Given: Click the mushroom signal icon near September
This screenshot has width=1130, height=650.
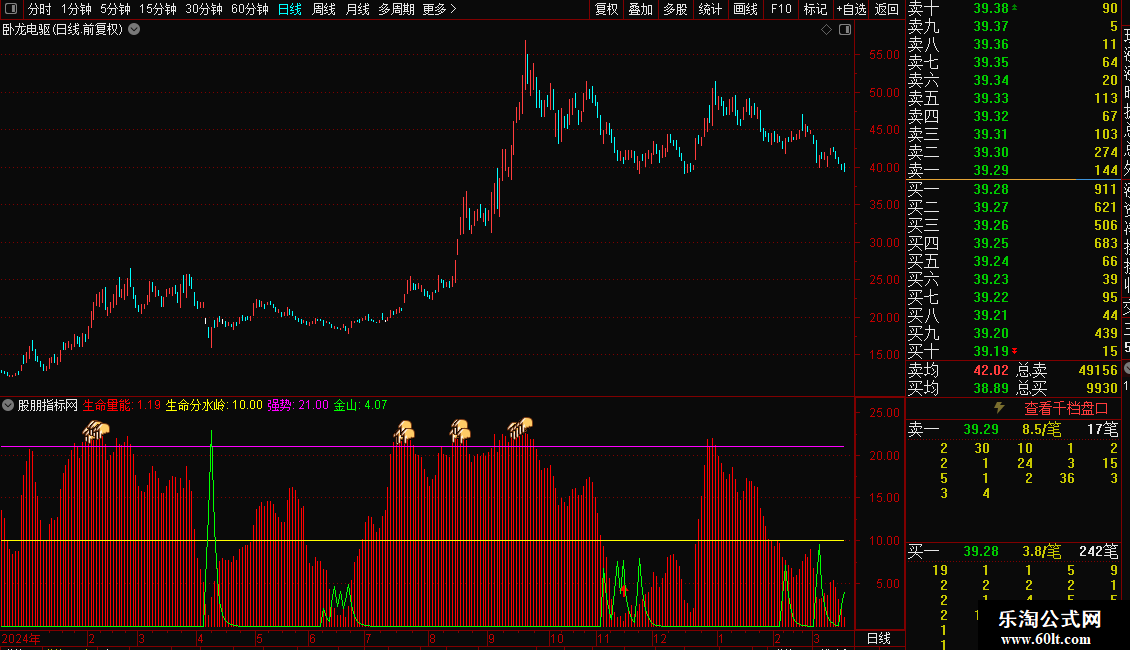Looking at the screenshot, I should click(521, 427).
